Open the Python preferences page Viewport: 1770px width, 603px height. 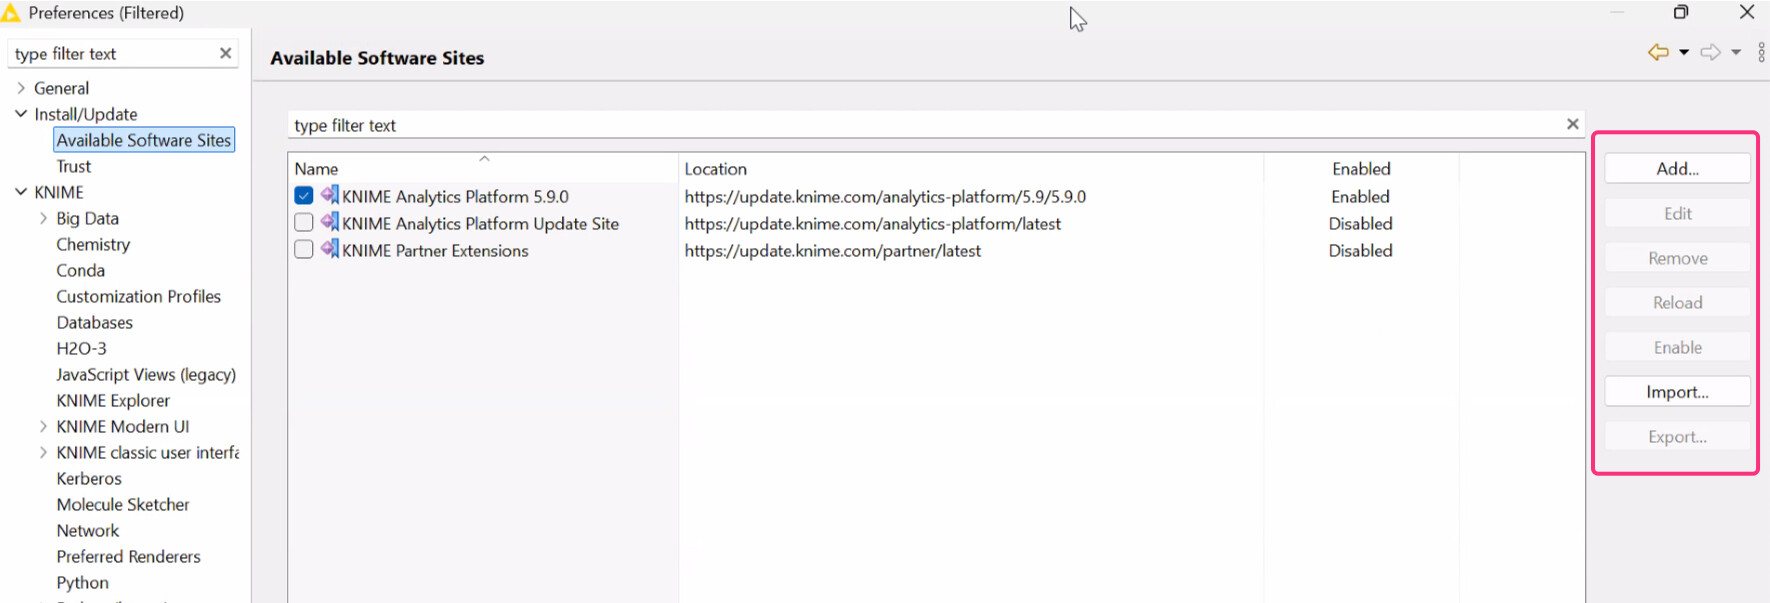coord(82,582)
